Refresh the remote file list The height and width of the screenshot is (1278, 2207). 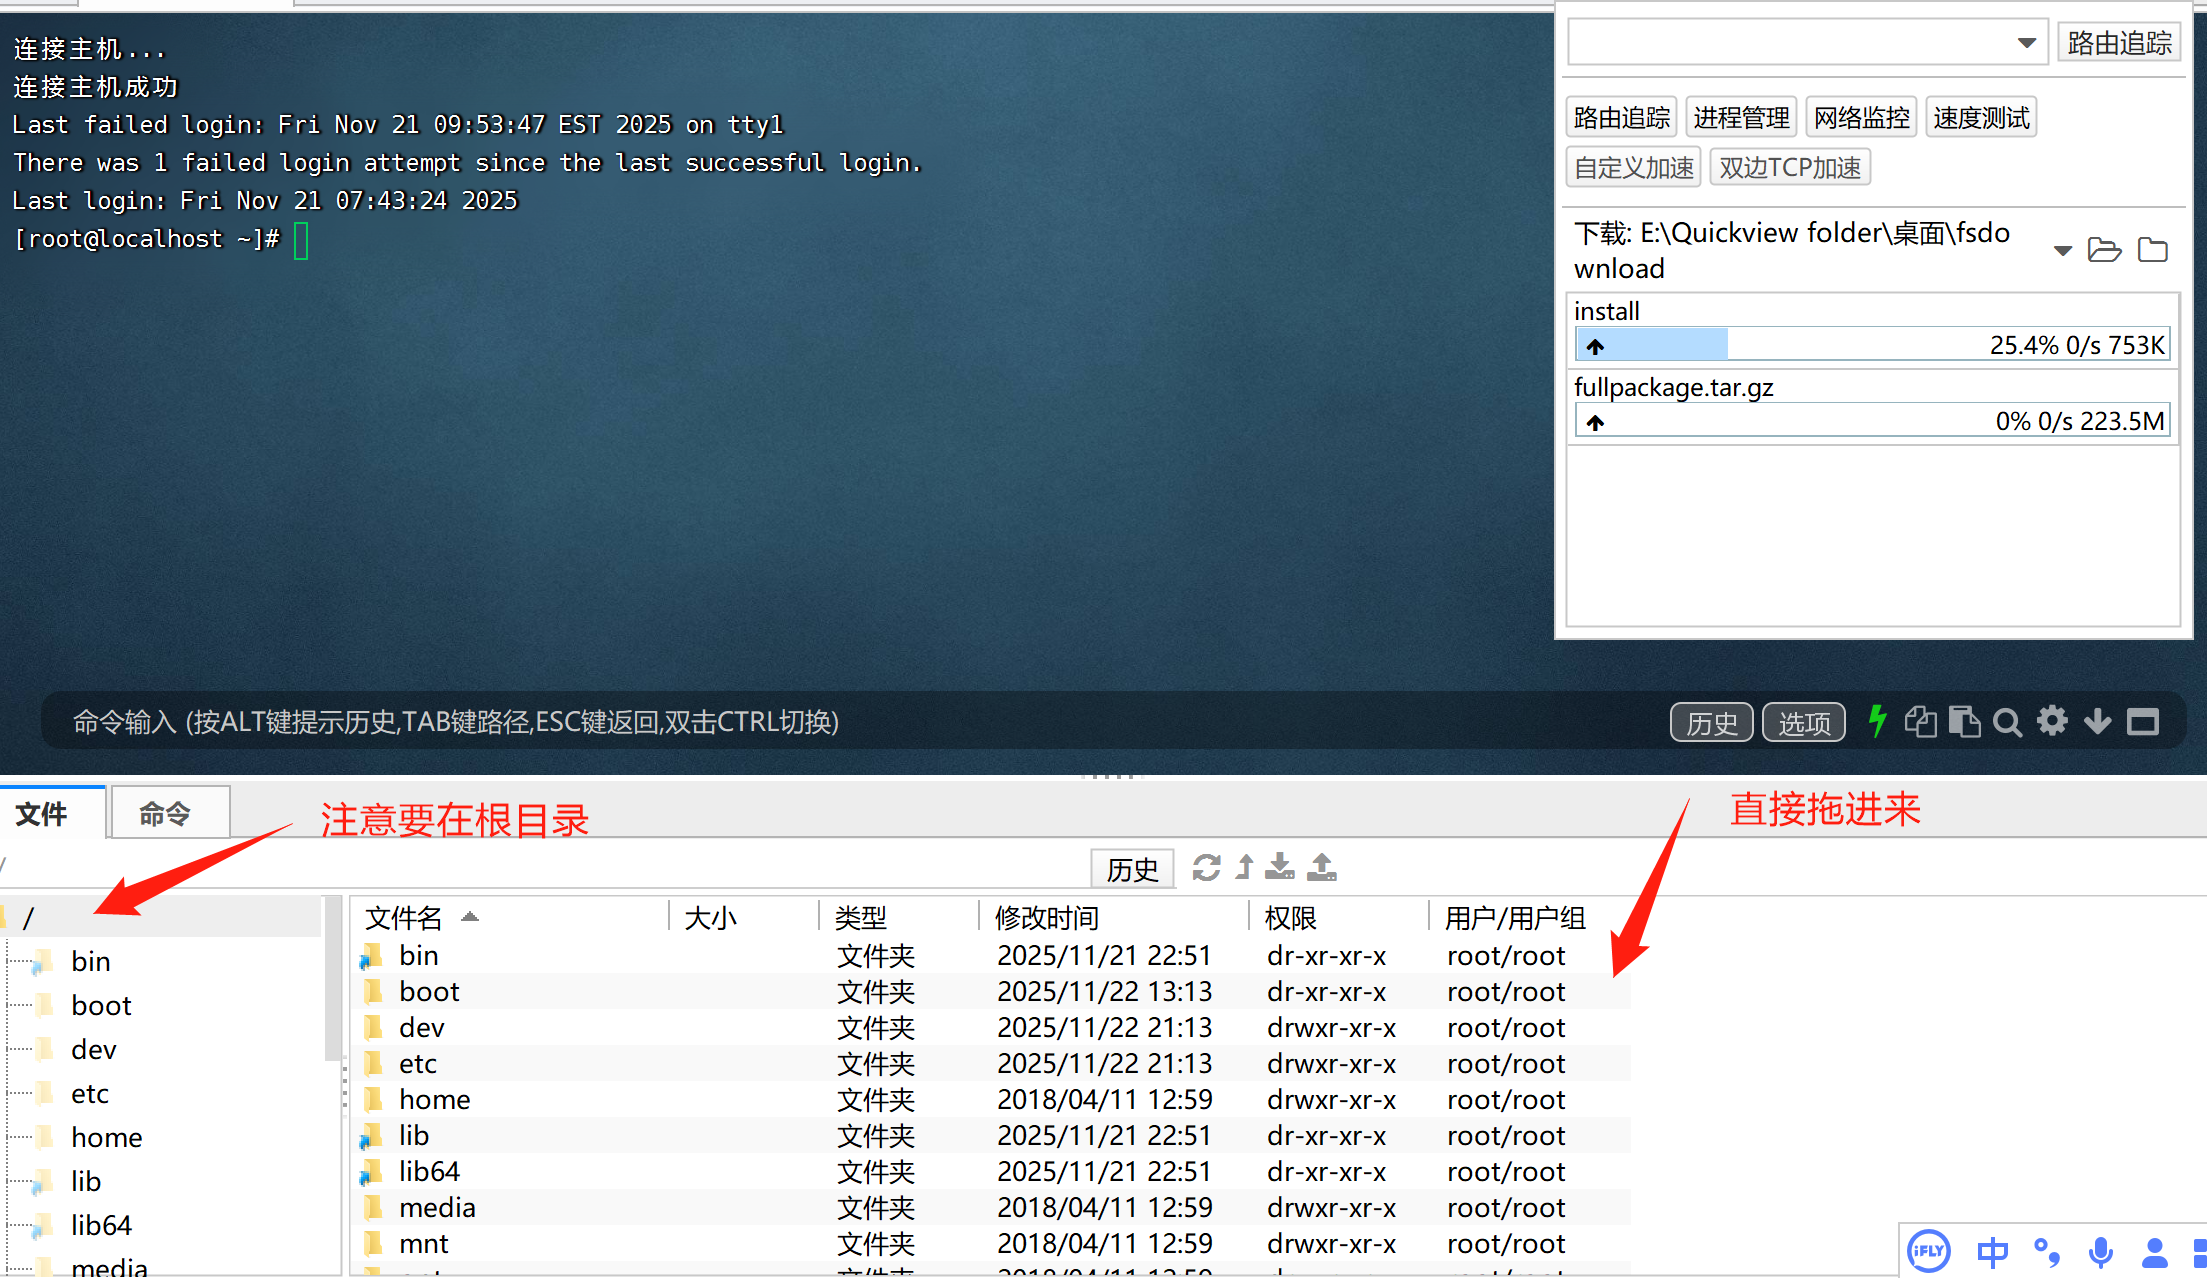pyautogui.click(x=1206, y=867)
